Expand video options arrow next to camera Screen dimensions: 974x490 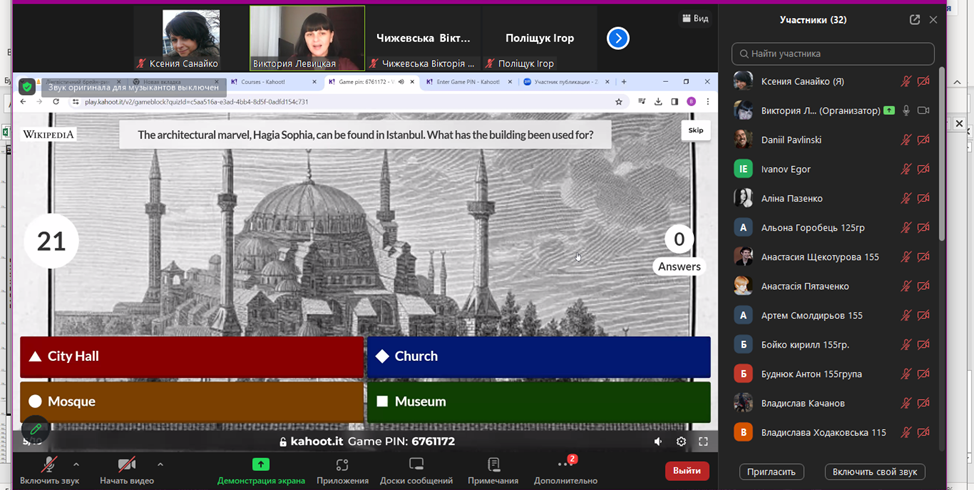pos(160,464)
